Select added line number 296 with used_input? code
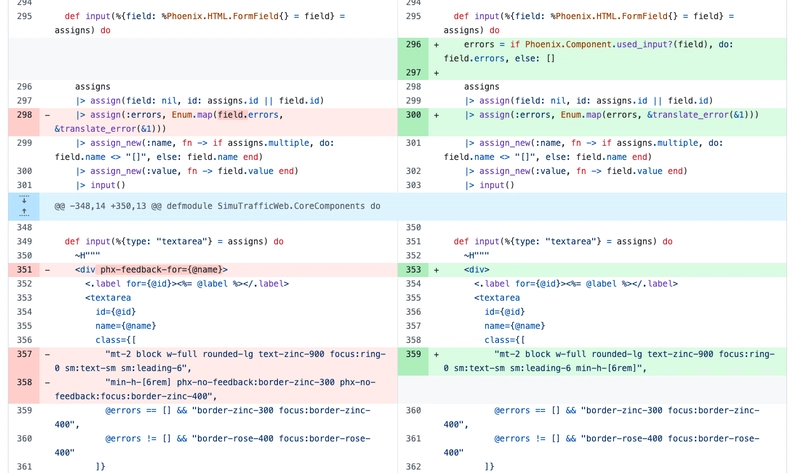800x473 pixels. 413,44
